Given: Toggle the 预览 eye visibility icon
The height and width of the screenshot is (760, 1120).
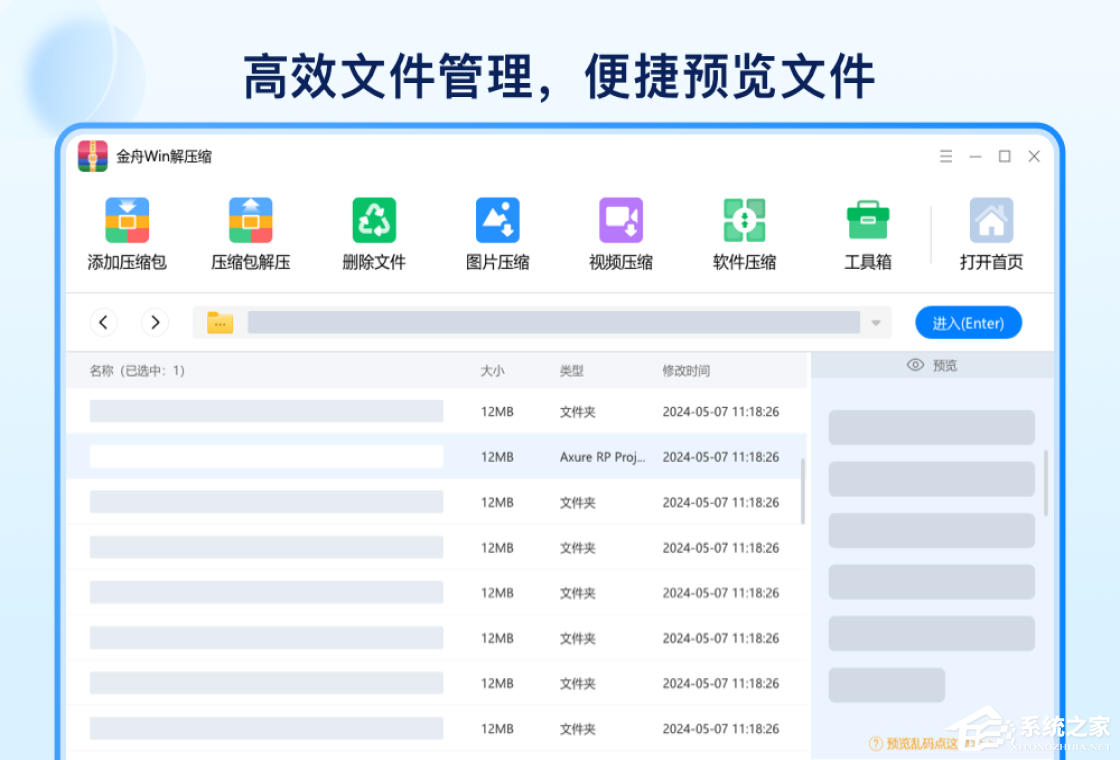Looking at the screenshot, I should [915, 365].
